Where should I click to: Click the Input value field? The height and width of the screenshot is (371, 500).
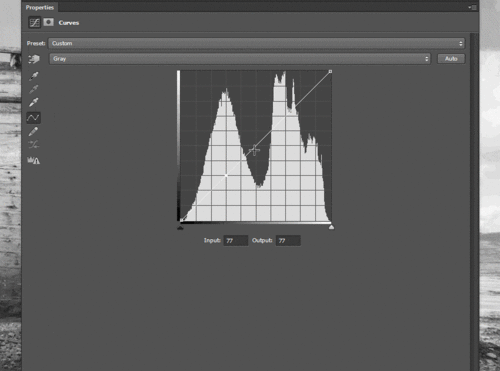236,240
